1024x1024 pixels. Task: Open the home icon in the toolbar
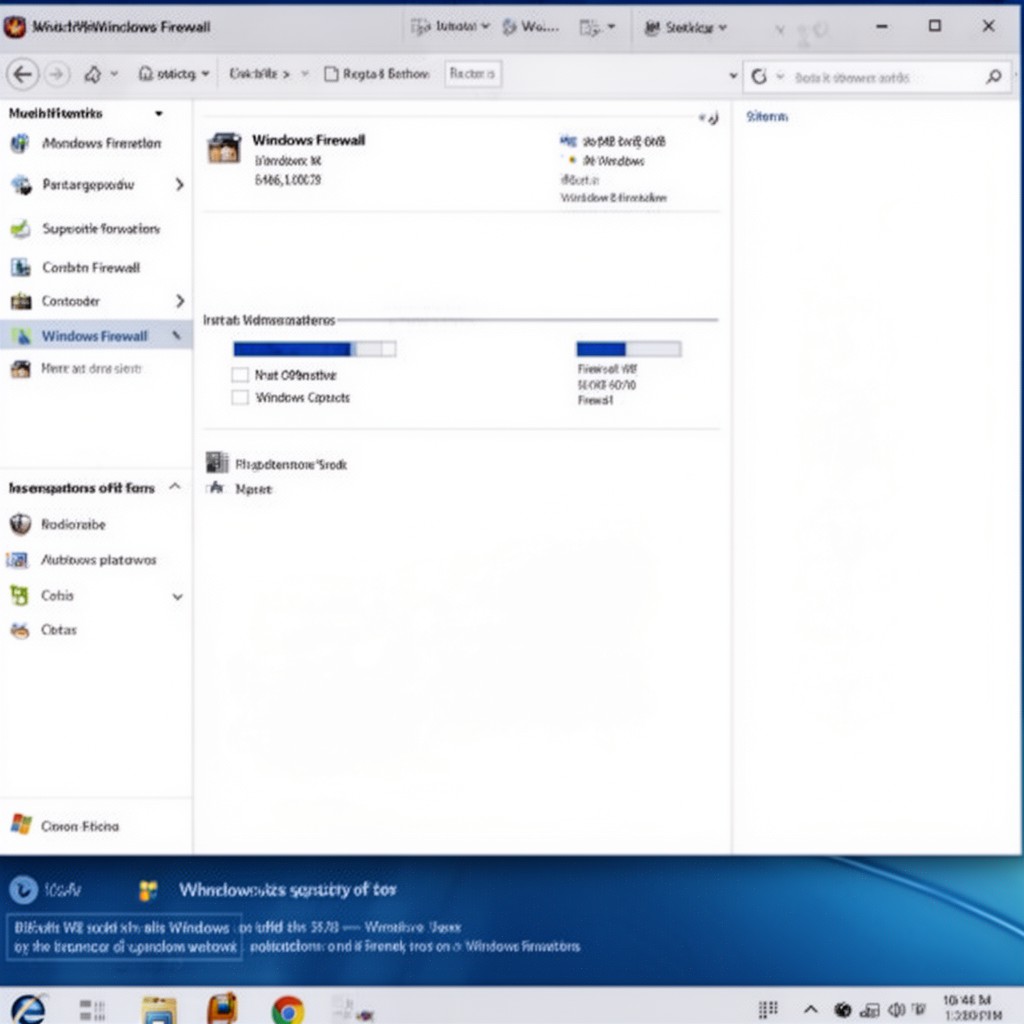point(93,74)
